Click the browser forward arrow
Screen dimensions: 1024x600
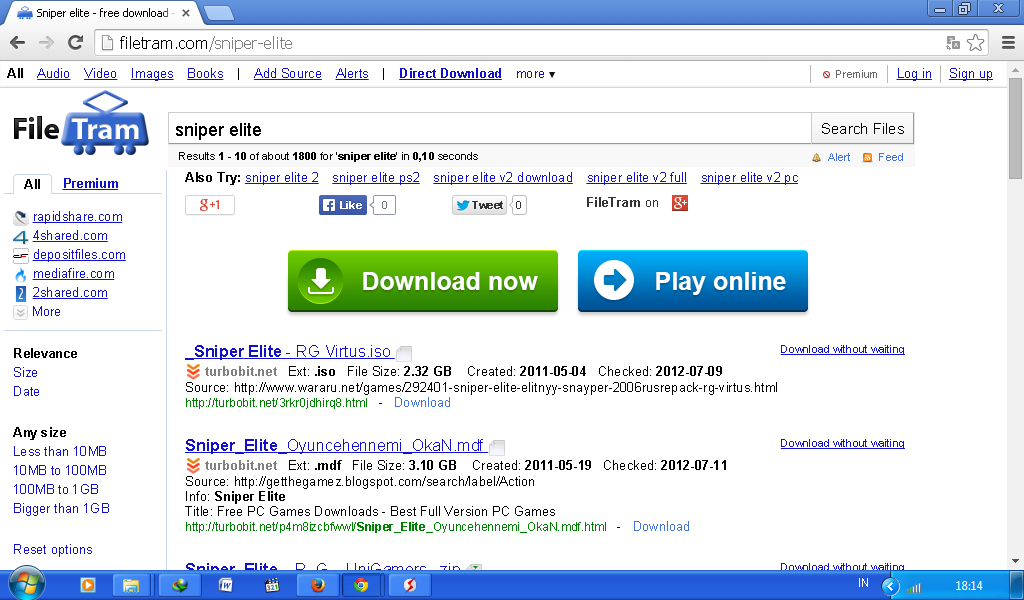pyautogui.click(x=46, y=43)
